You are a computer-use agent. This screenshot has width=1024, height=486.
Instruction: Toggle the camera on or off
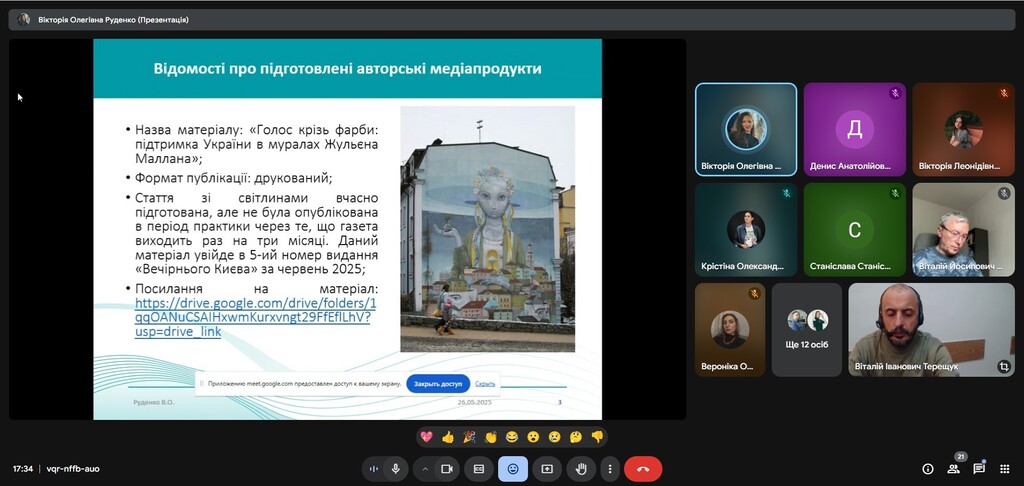447,468
